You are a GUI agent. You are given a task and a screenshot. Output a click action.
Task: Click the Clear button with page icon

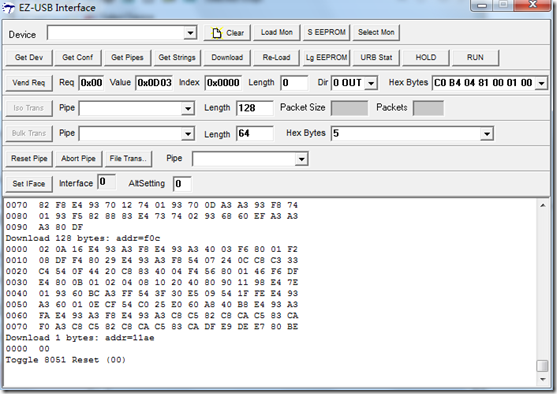coord(227,33)
